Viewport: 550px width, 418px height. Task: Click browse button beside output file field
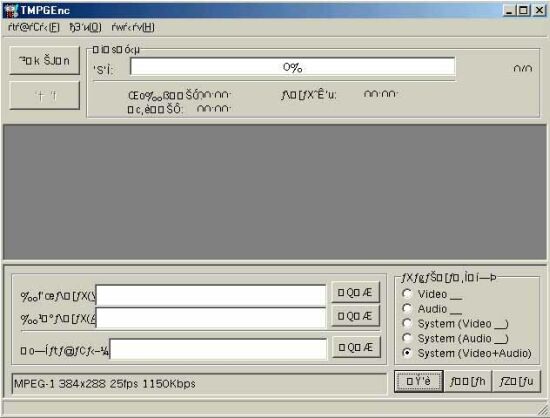[356, 347]
